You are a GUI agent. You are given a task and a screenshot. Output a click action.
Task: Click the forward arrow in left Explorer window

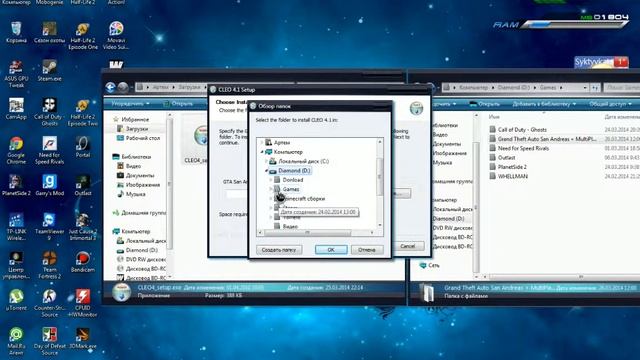tap(123, 87)
